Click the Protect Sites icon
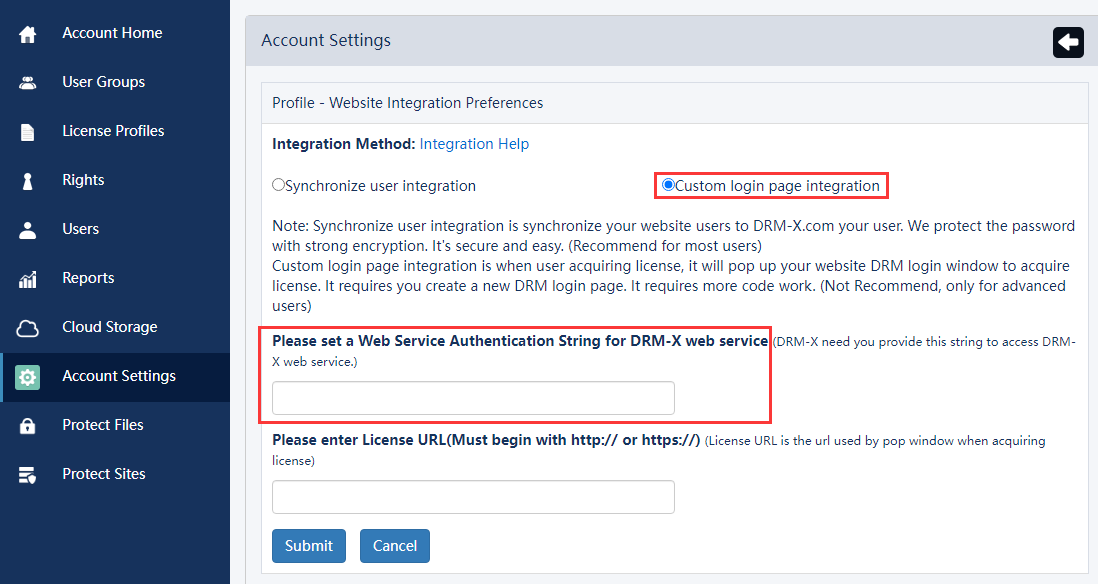Image resolution: width=1098 pixels, height=584 pixels. point(27,473)
